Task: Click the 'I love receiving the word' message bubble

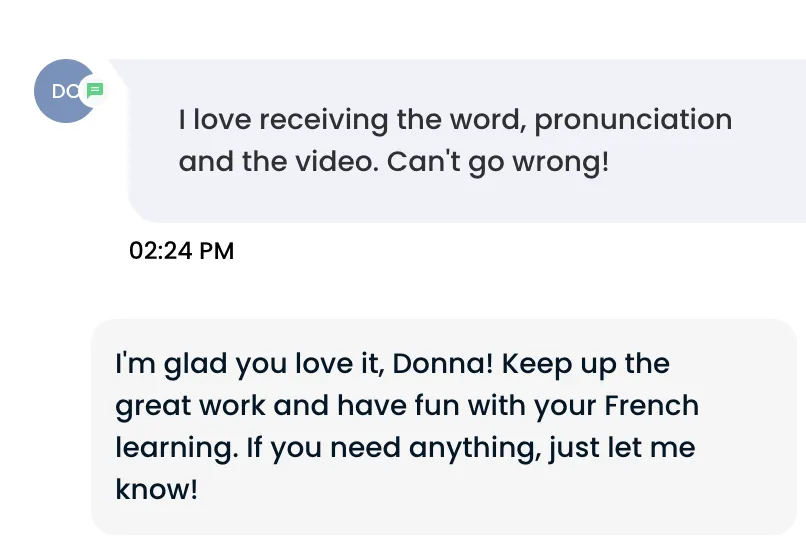Action: coord(465,140)
